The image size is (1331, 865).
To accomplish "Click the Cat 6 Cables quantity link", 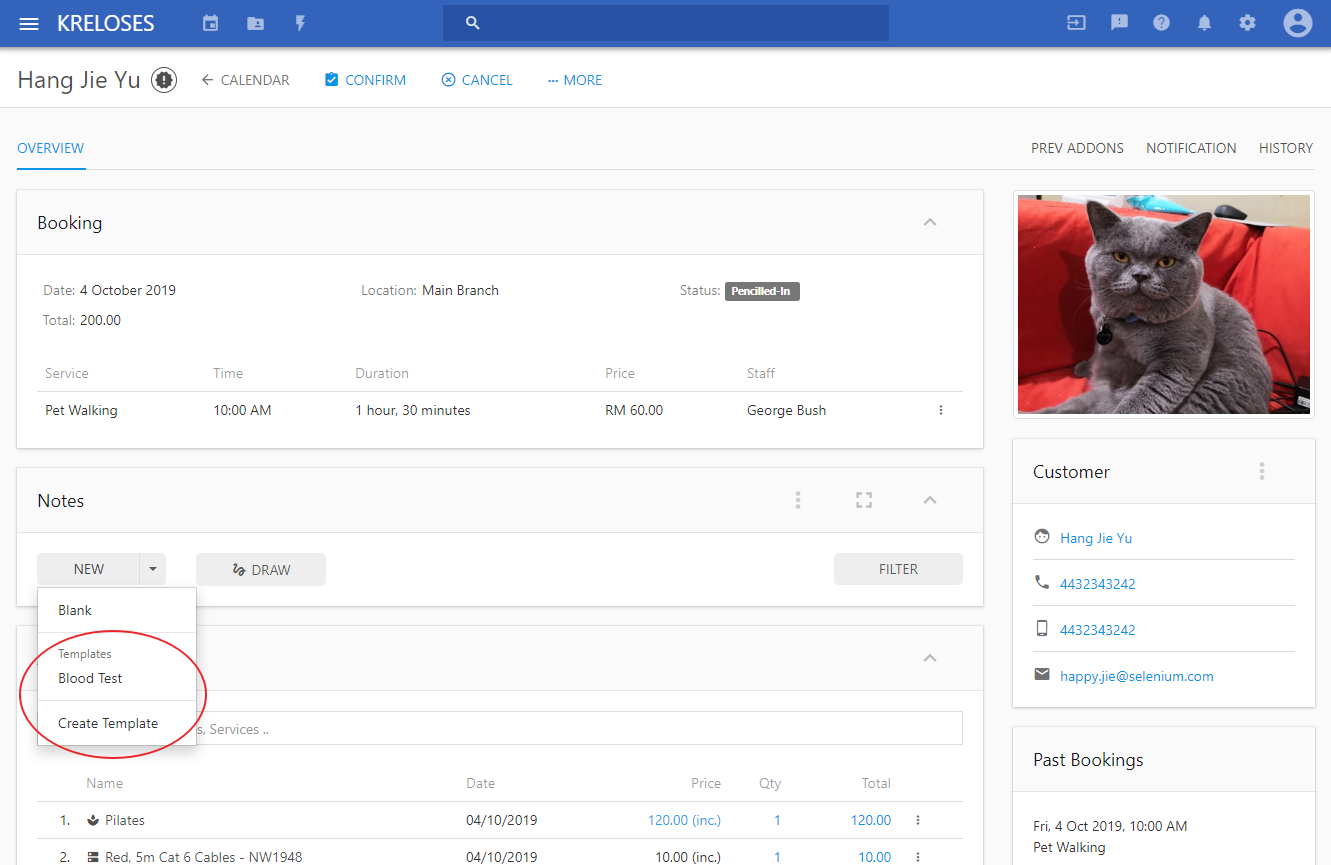I will [x=777, y=857].
